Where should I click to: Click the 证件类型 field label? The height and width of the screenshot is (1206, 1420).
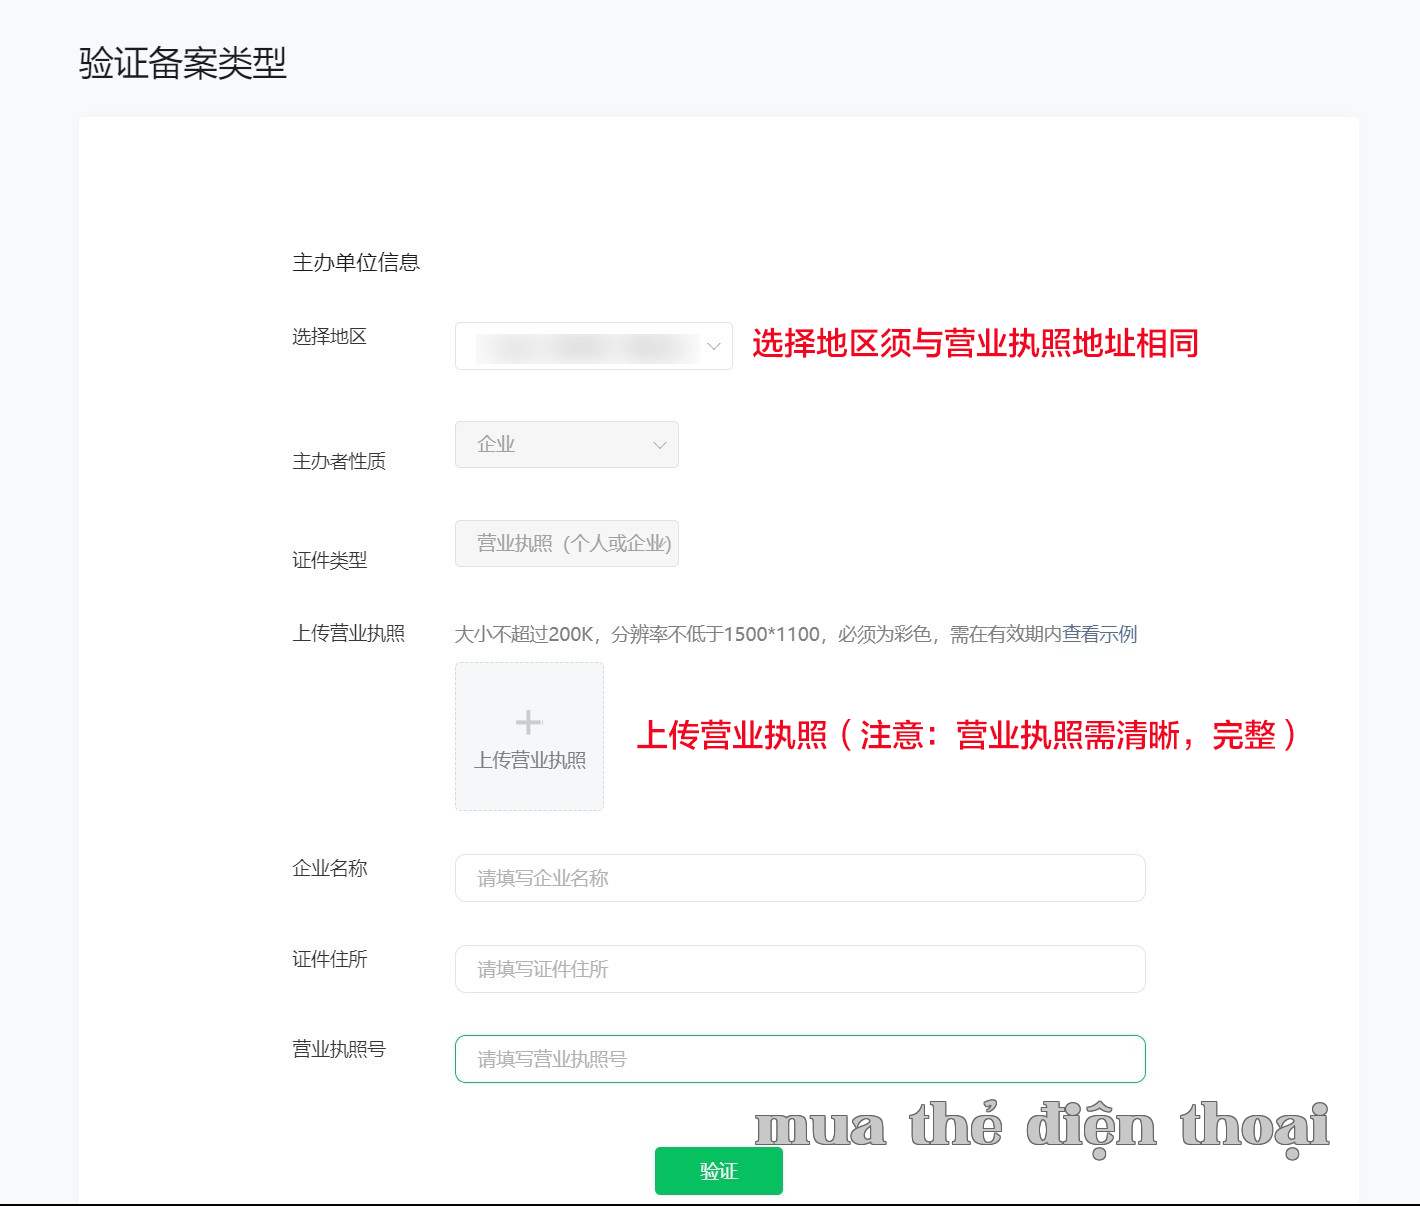pos(329,560)
